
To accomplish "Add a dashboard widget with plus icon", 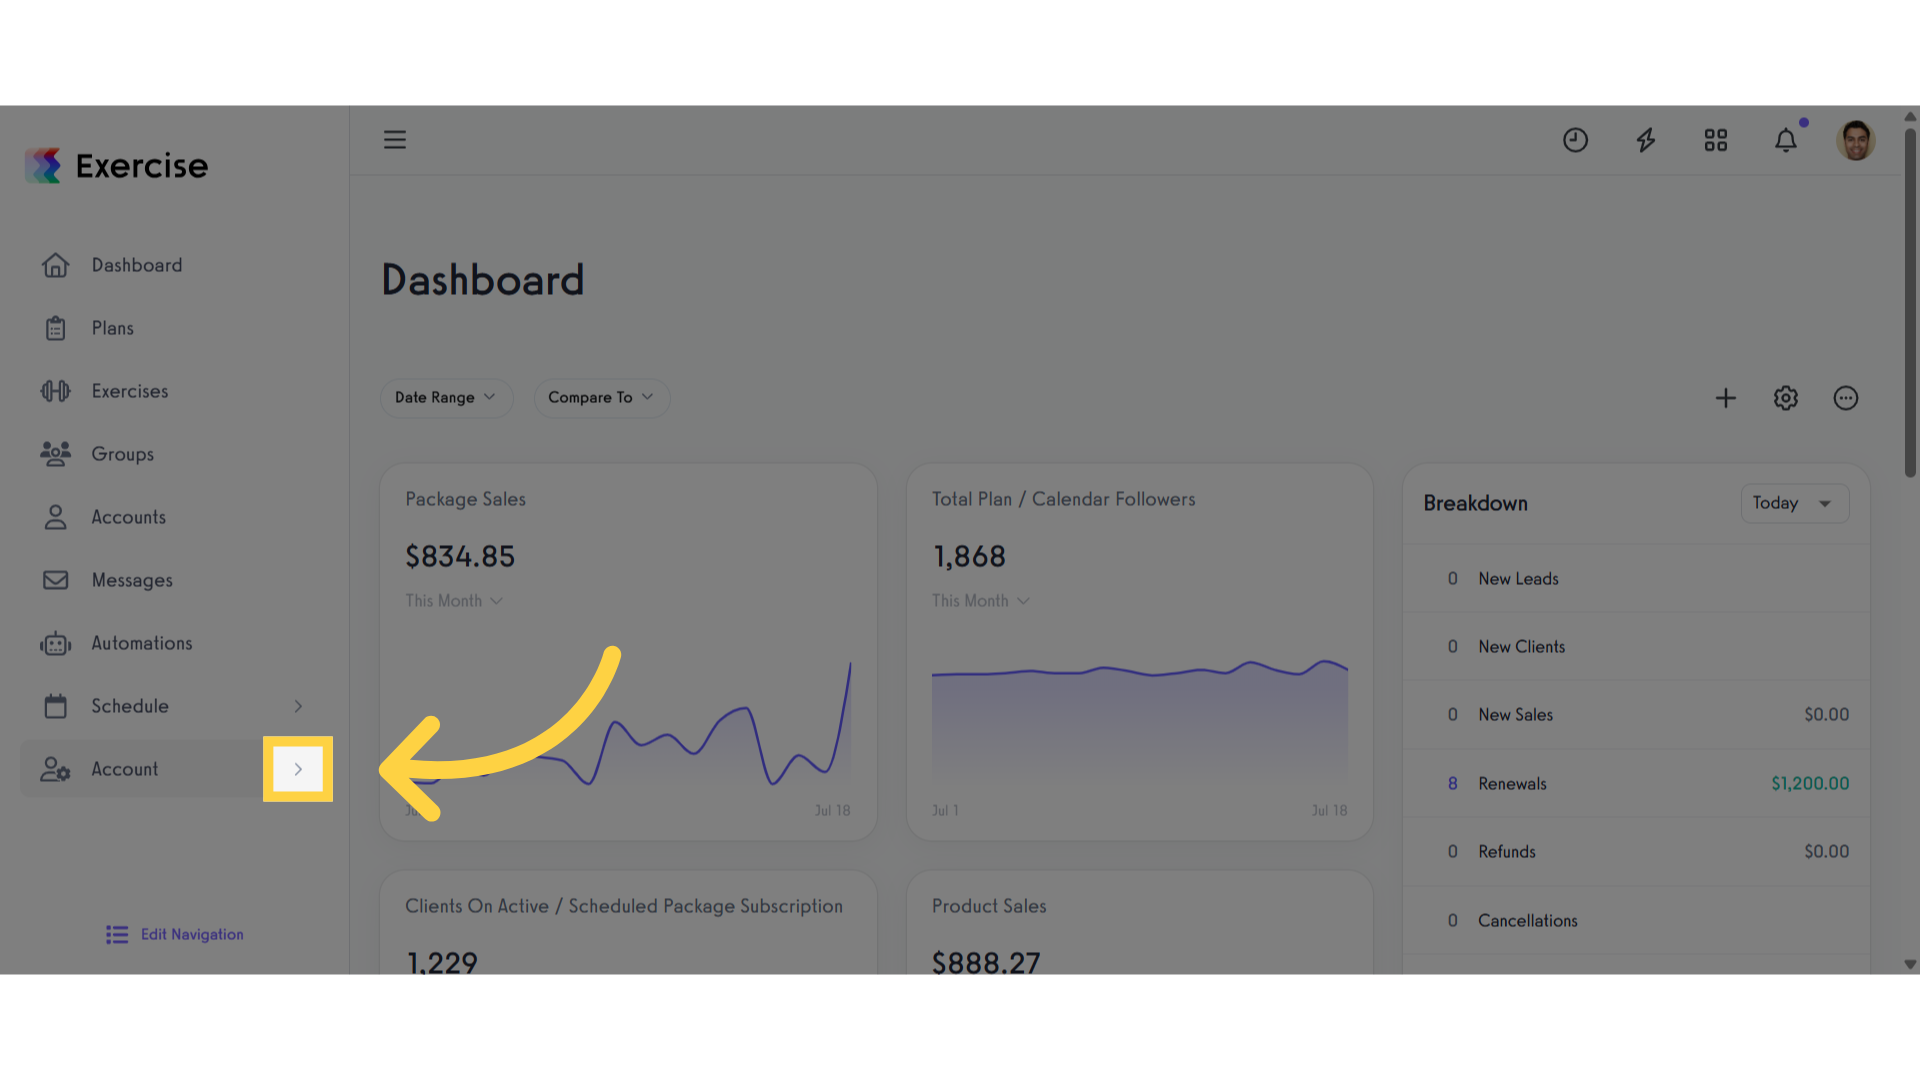I will [x=1726, y=398].
